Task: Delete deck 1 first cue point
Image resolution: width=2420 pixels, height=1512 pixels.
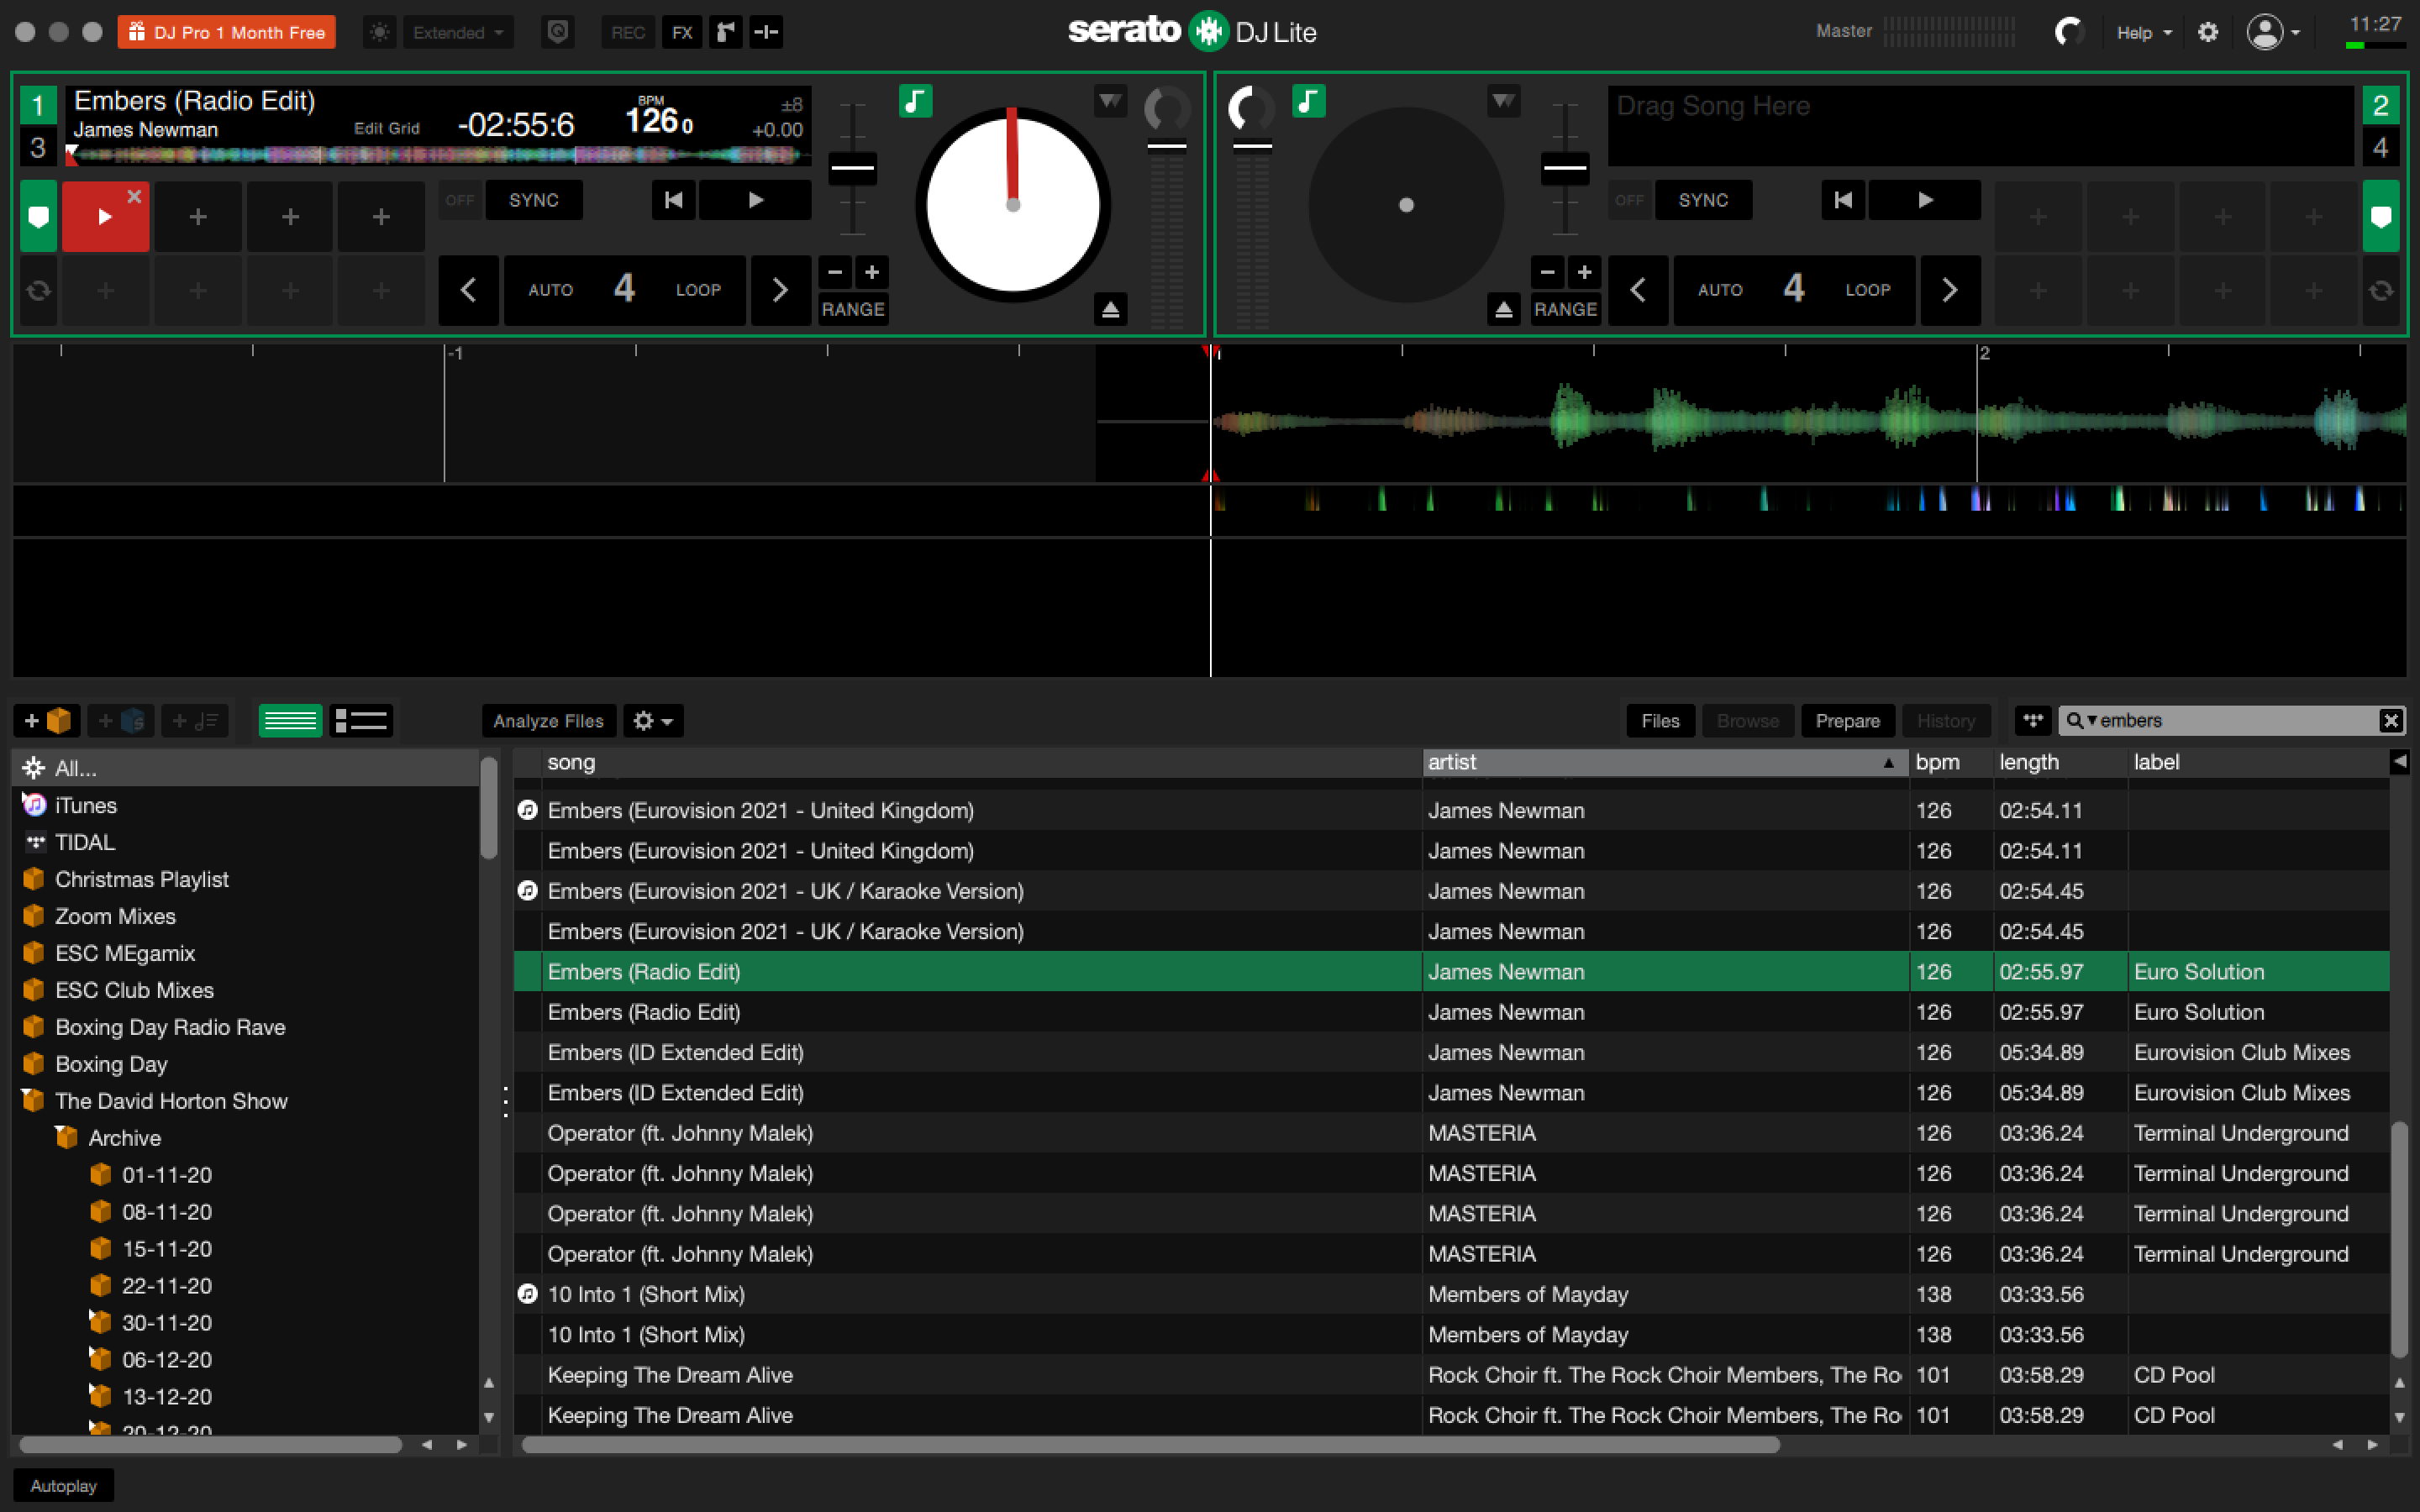Action: tap(134, 197)
